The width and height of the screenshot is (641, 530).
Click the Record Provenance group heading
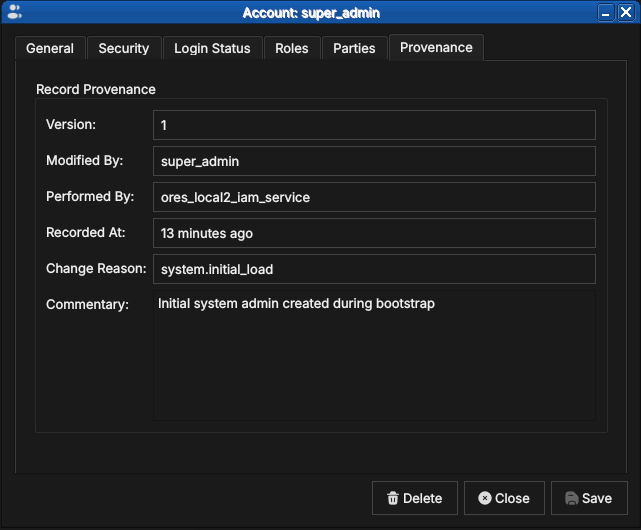click(96, 89)
